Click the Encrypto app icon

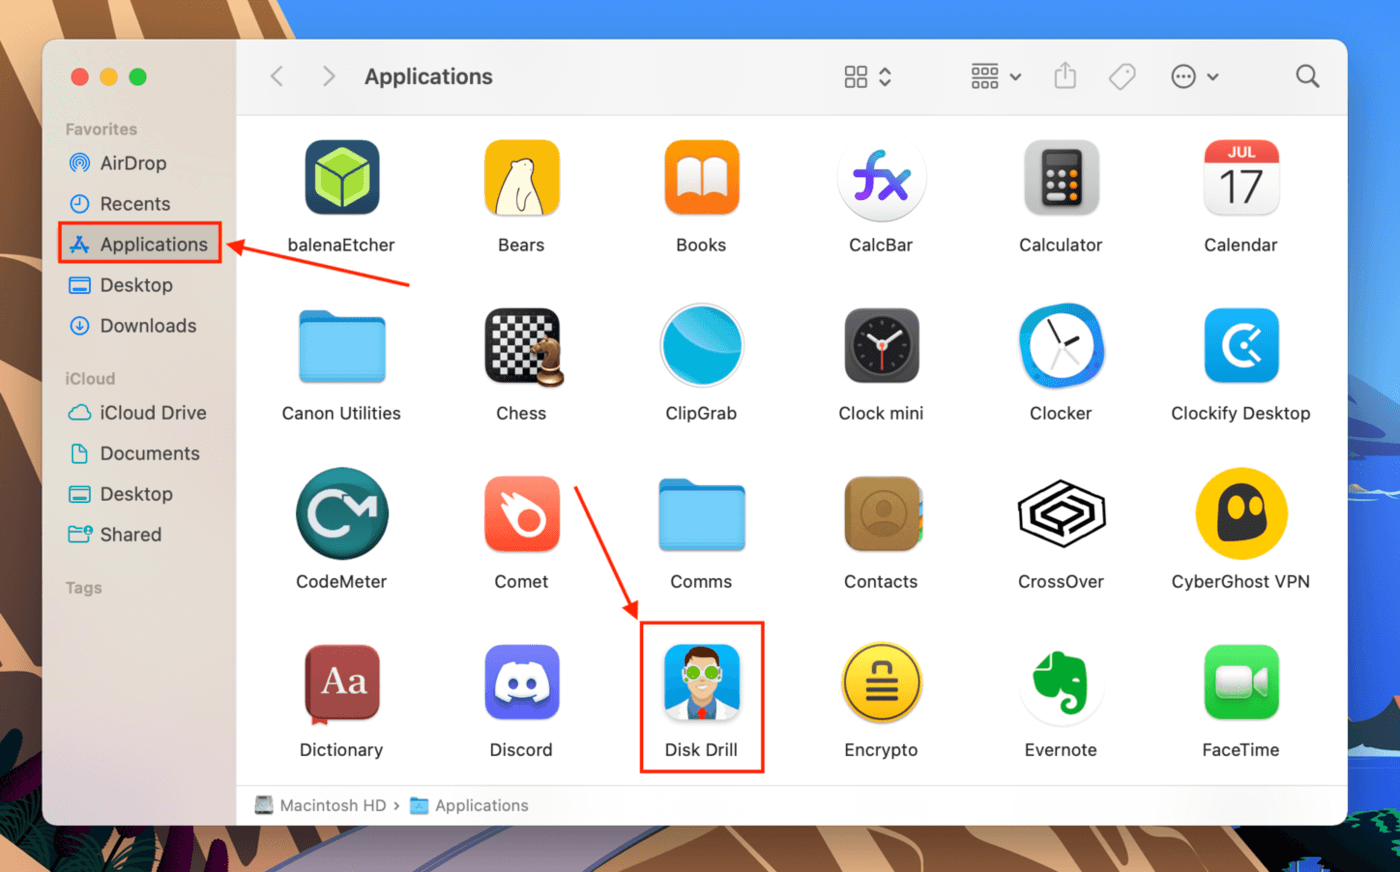coord(881,682)
